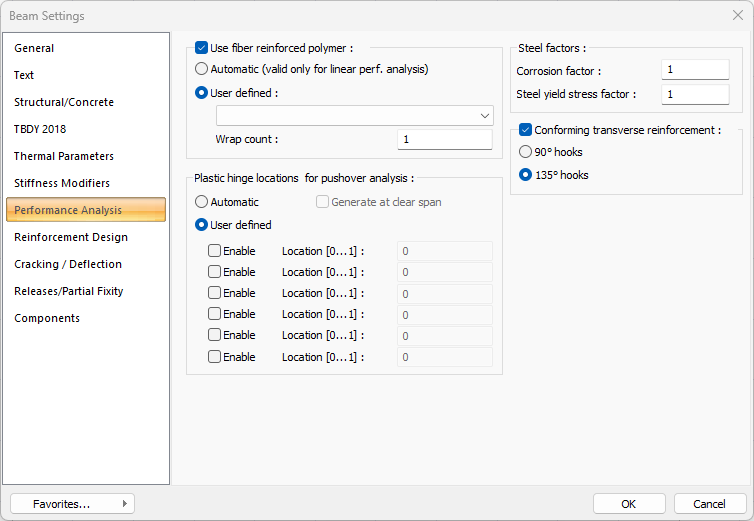Select the 90° hooks radio button
This screenshot has width=754, height=521.
click(x=526, y=152)
